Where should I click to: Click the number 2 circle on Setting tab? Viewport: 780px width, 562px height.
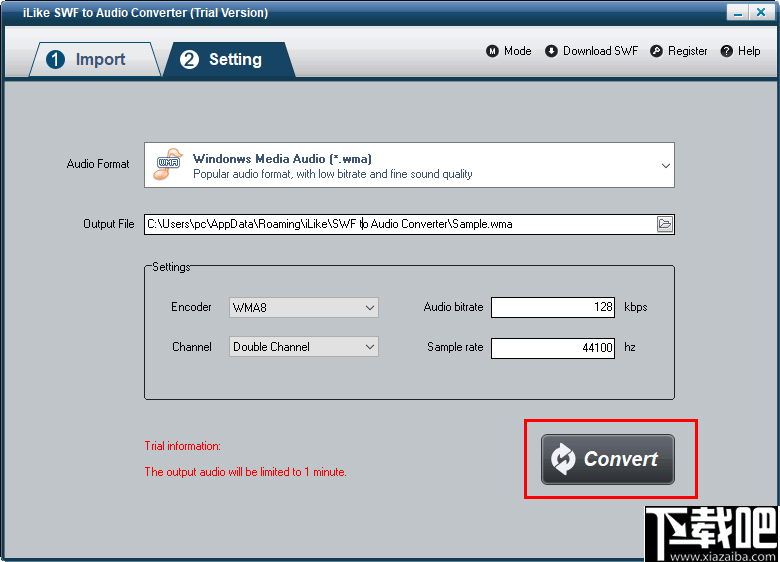pyautogui.click(x=189, y=60)
